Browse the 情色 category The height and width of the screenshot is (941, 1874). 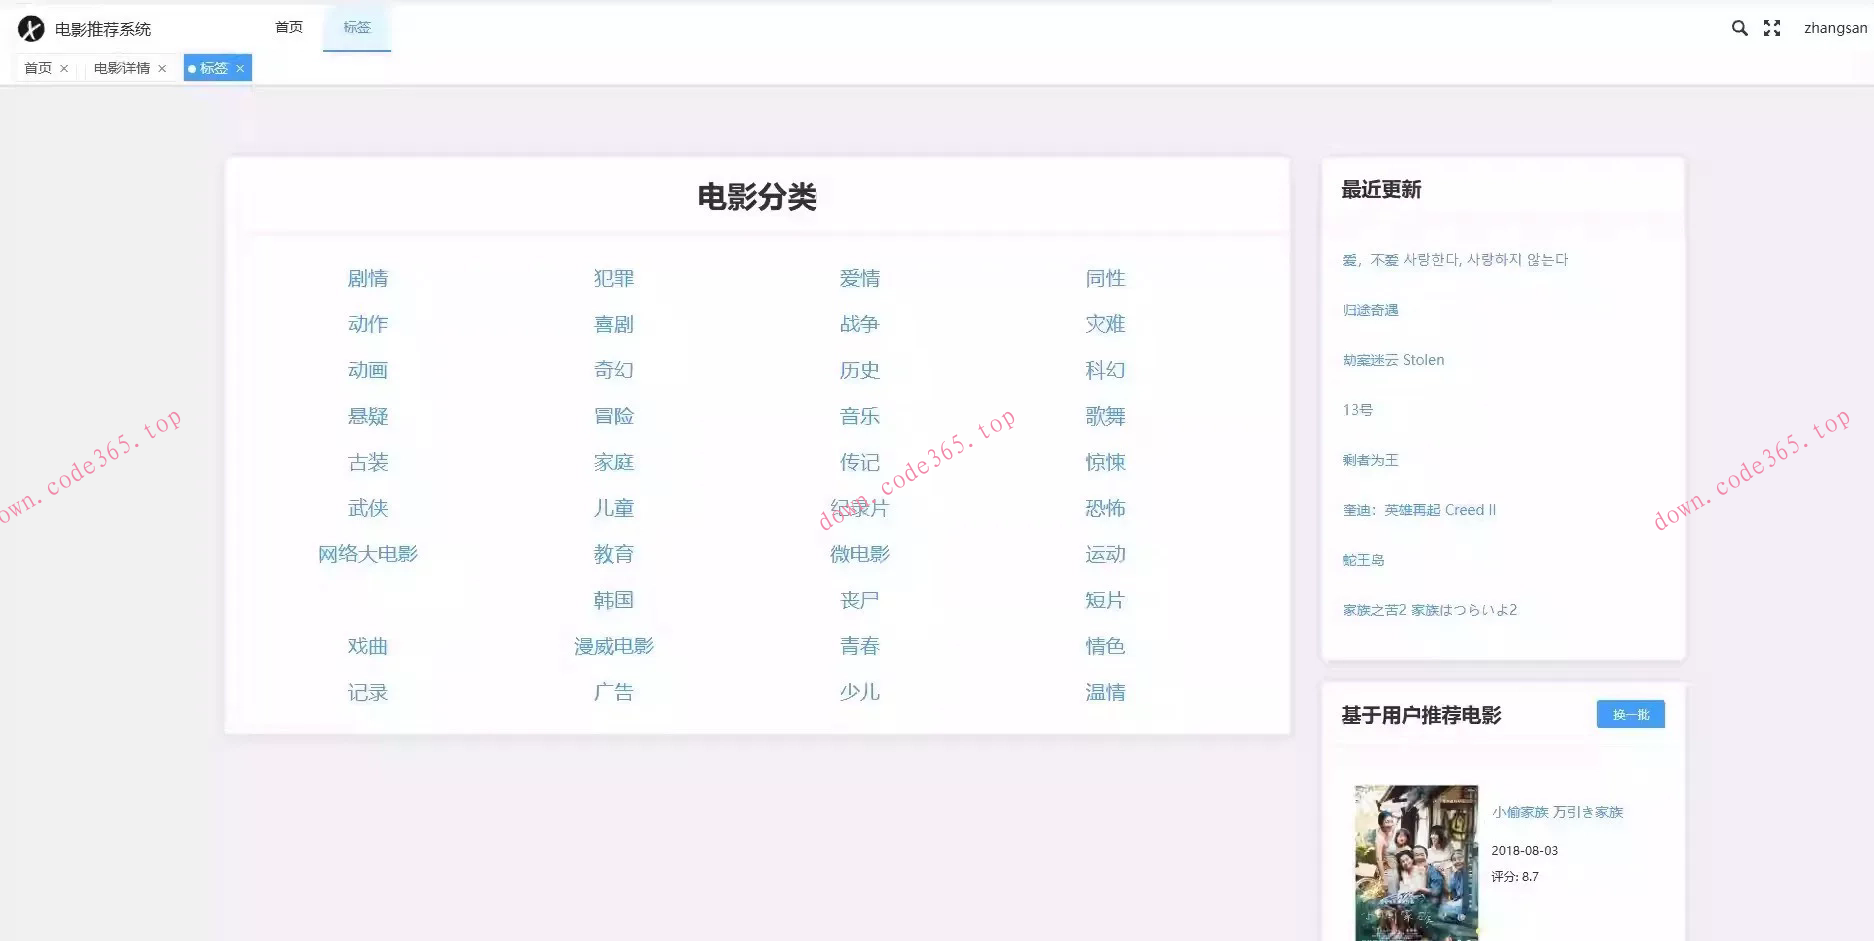point(1106,646)
